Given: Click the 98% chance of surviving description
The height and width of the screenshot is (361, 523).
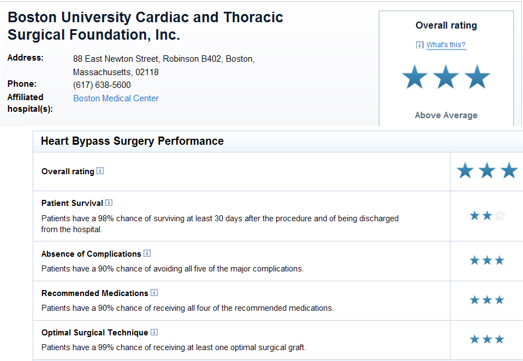Looking at the screenshot, I should [x=220, y=224].
